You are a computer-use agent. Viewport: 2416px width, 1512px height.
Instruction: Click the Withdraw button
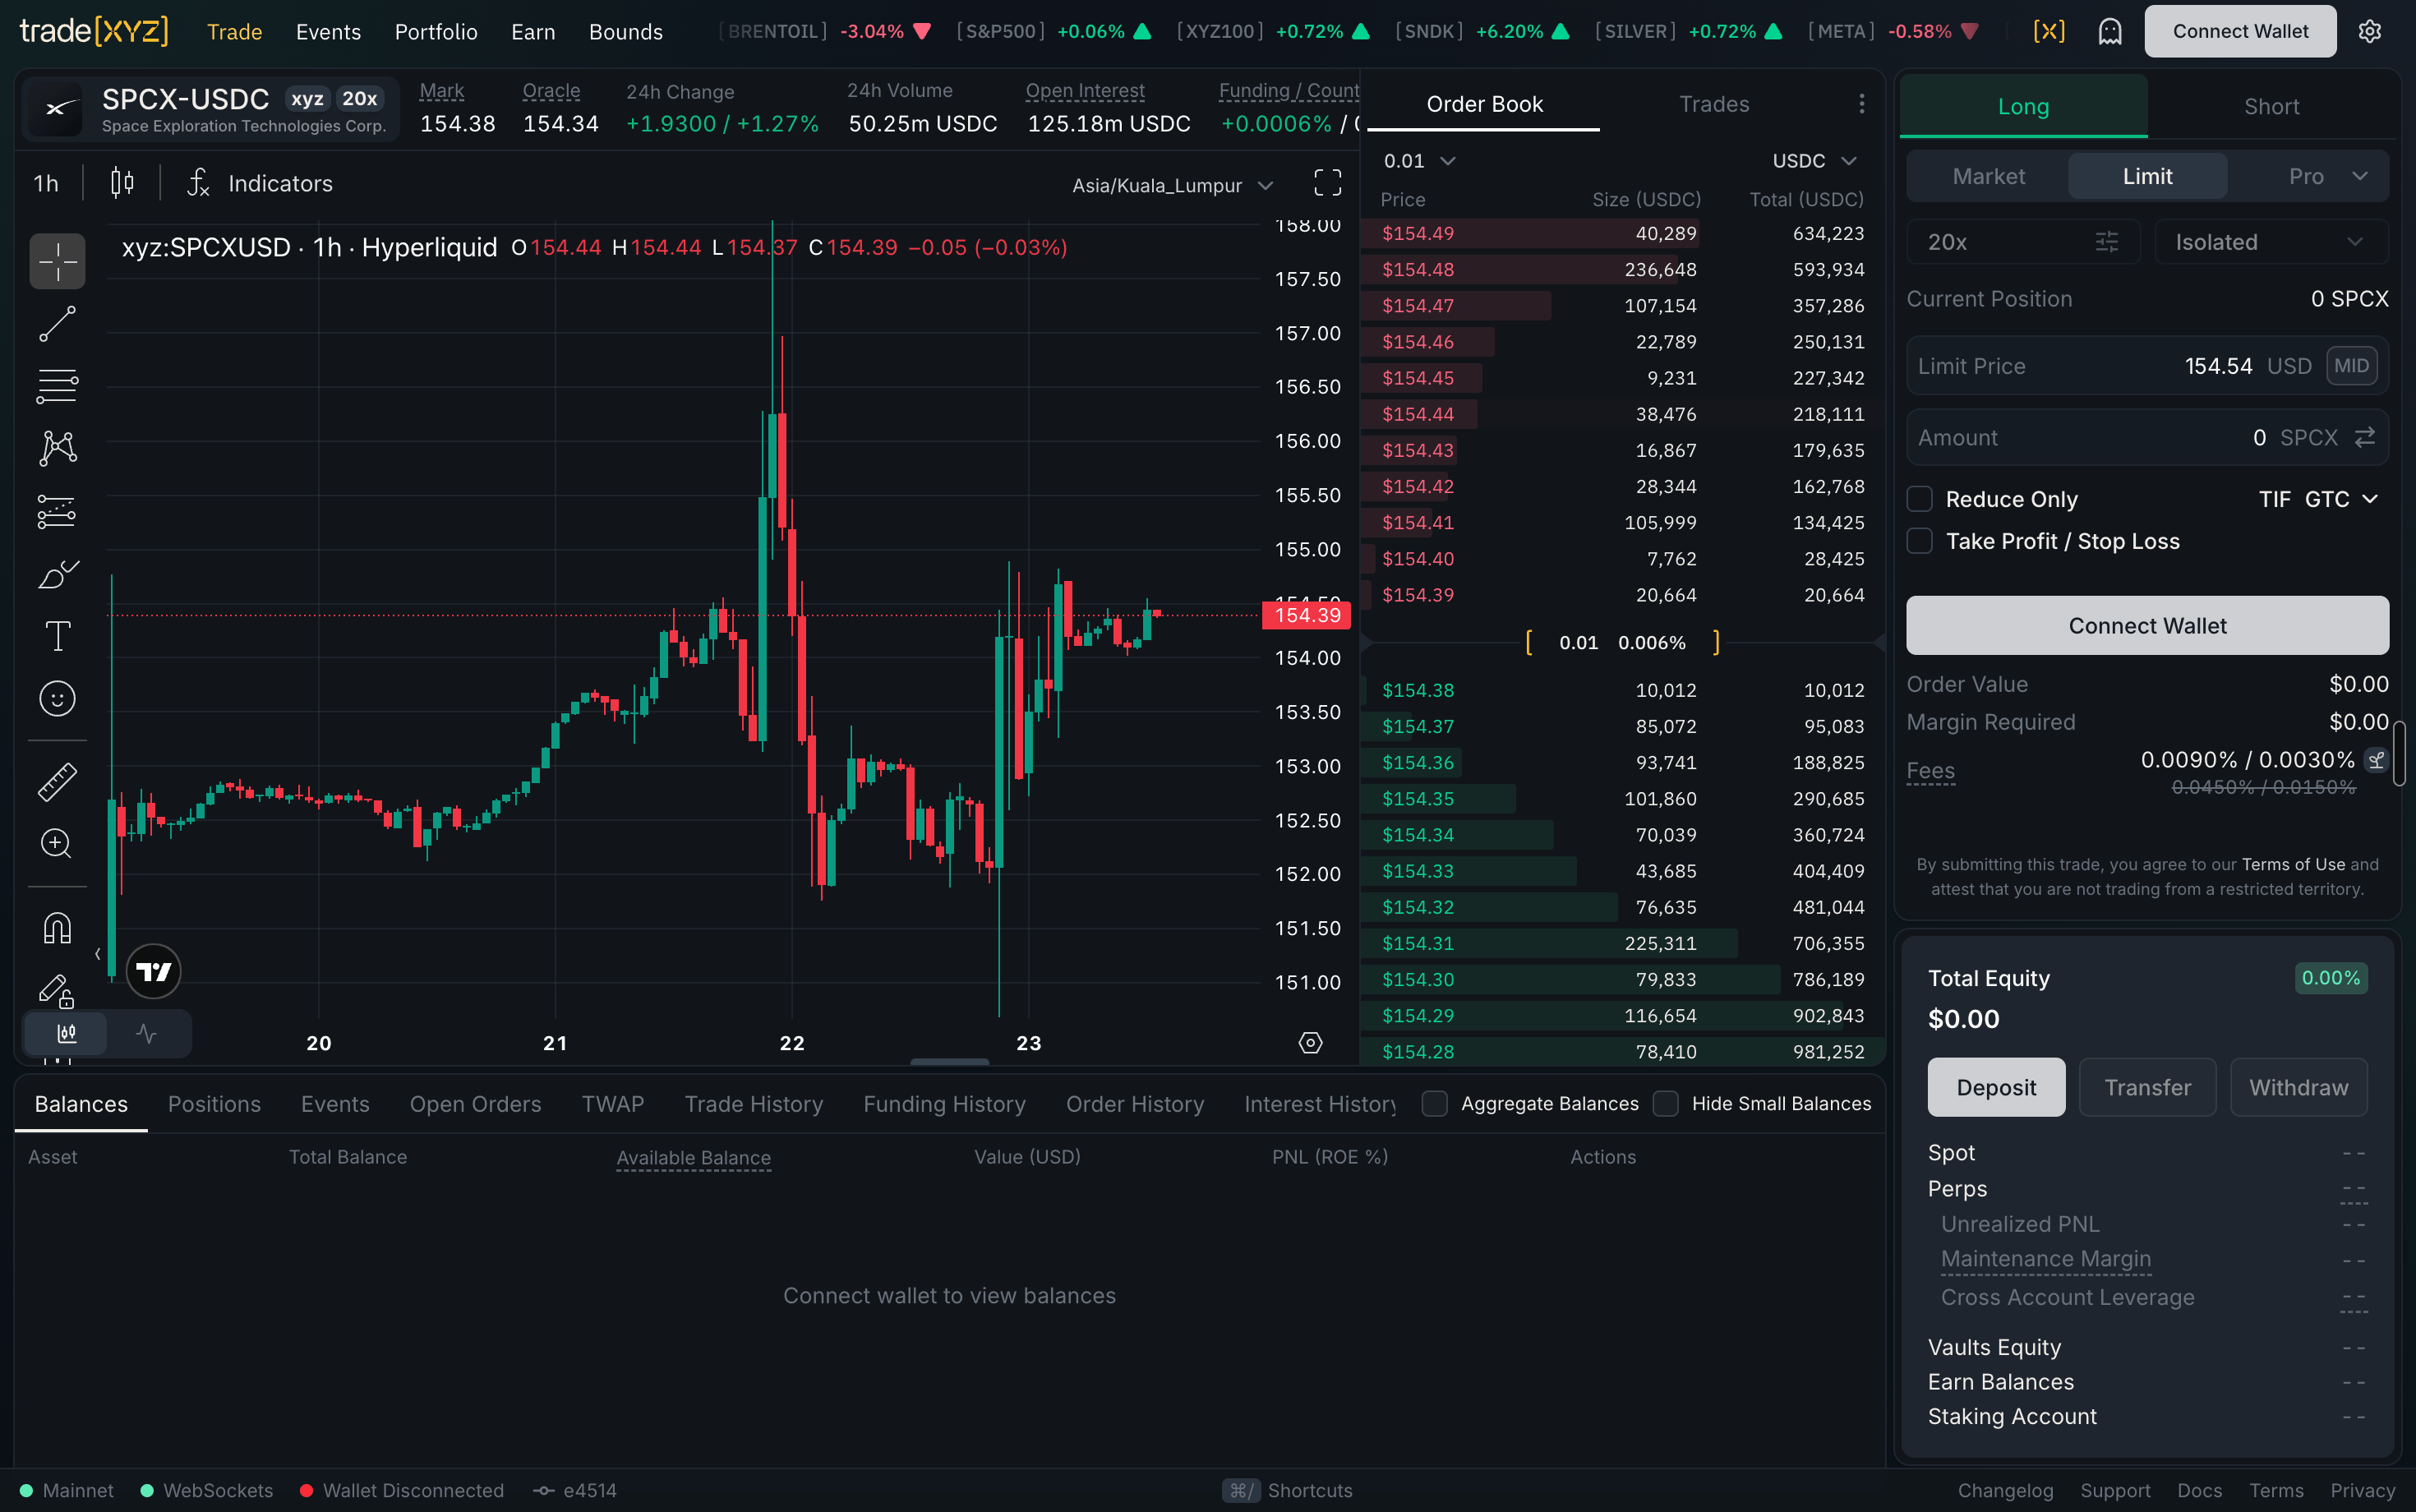point(2298,1087)
